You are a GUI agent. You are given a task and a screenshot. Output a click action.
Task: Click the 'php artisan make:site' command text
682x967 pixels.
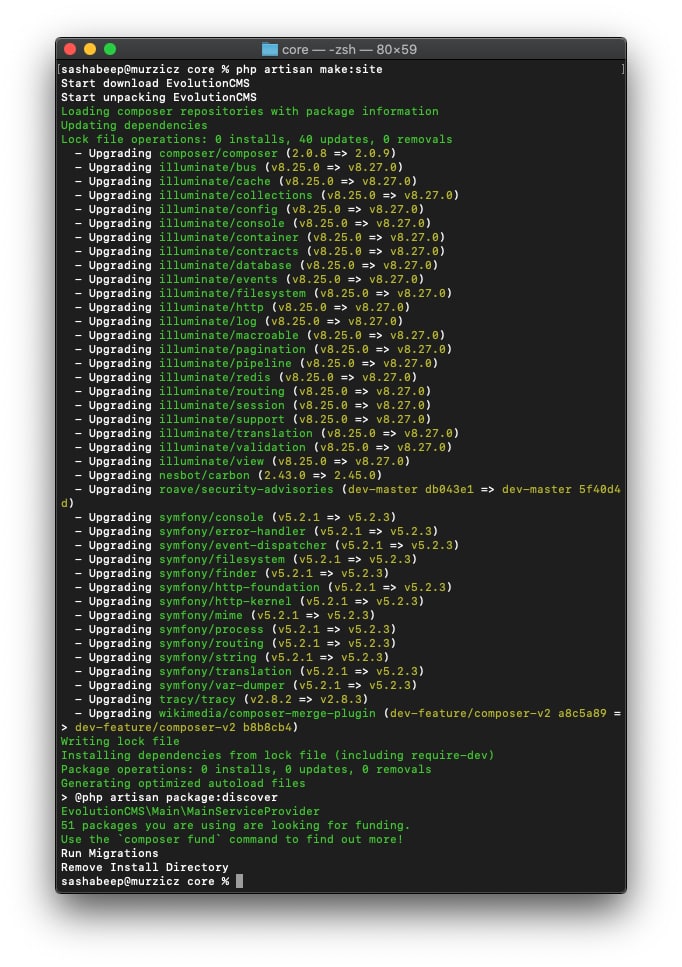pos(309,69)
